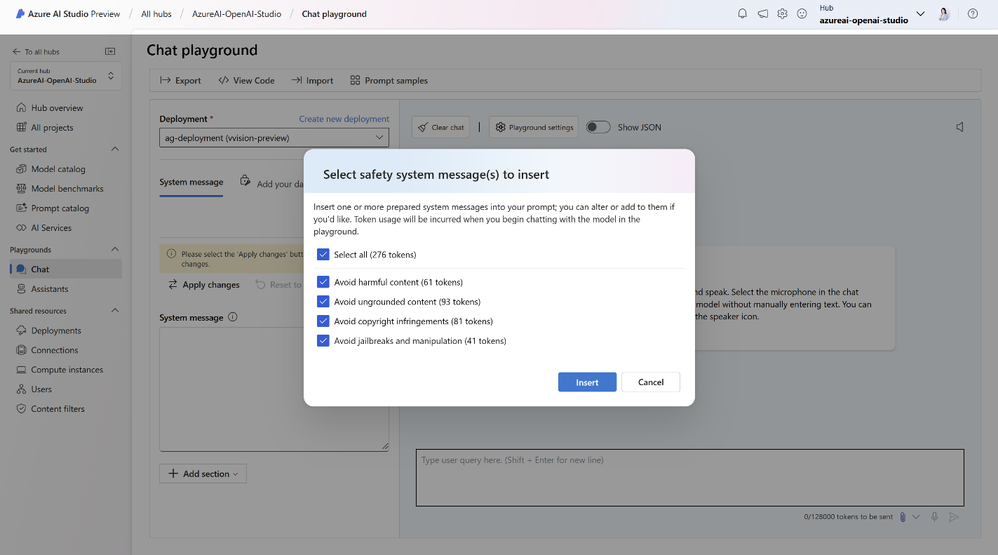The width and height of the screenshot is (998, 555).
Task: Open Model catalog in the sidebar
Action: click(x=58, y=169)
